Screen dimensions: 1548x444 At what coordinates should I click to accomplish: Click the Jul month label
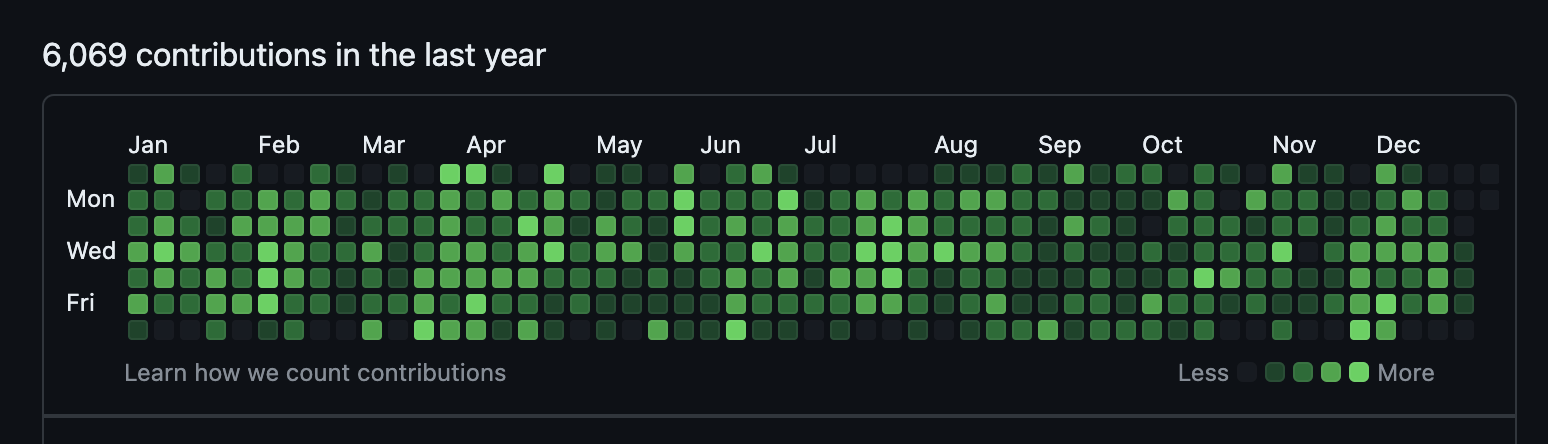tap(820, 145)
